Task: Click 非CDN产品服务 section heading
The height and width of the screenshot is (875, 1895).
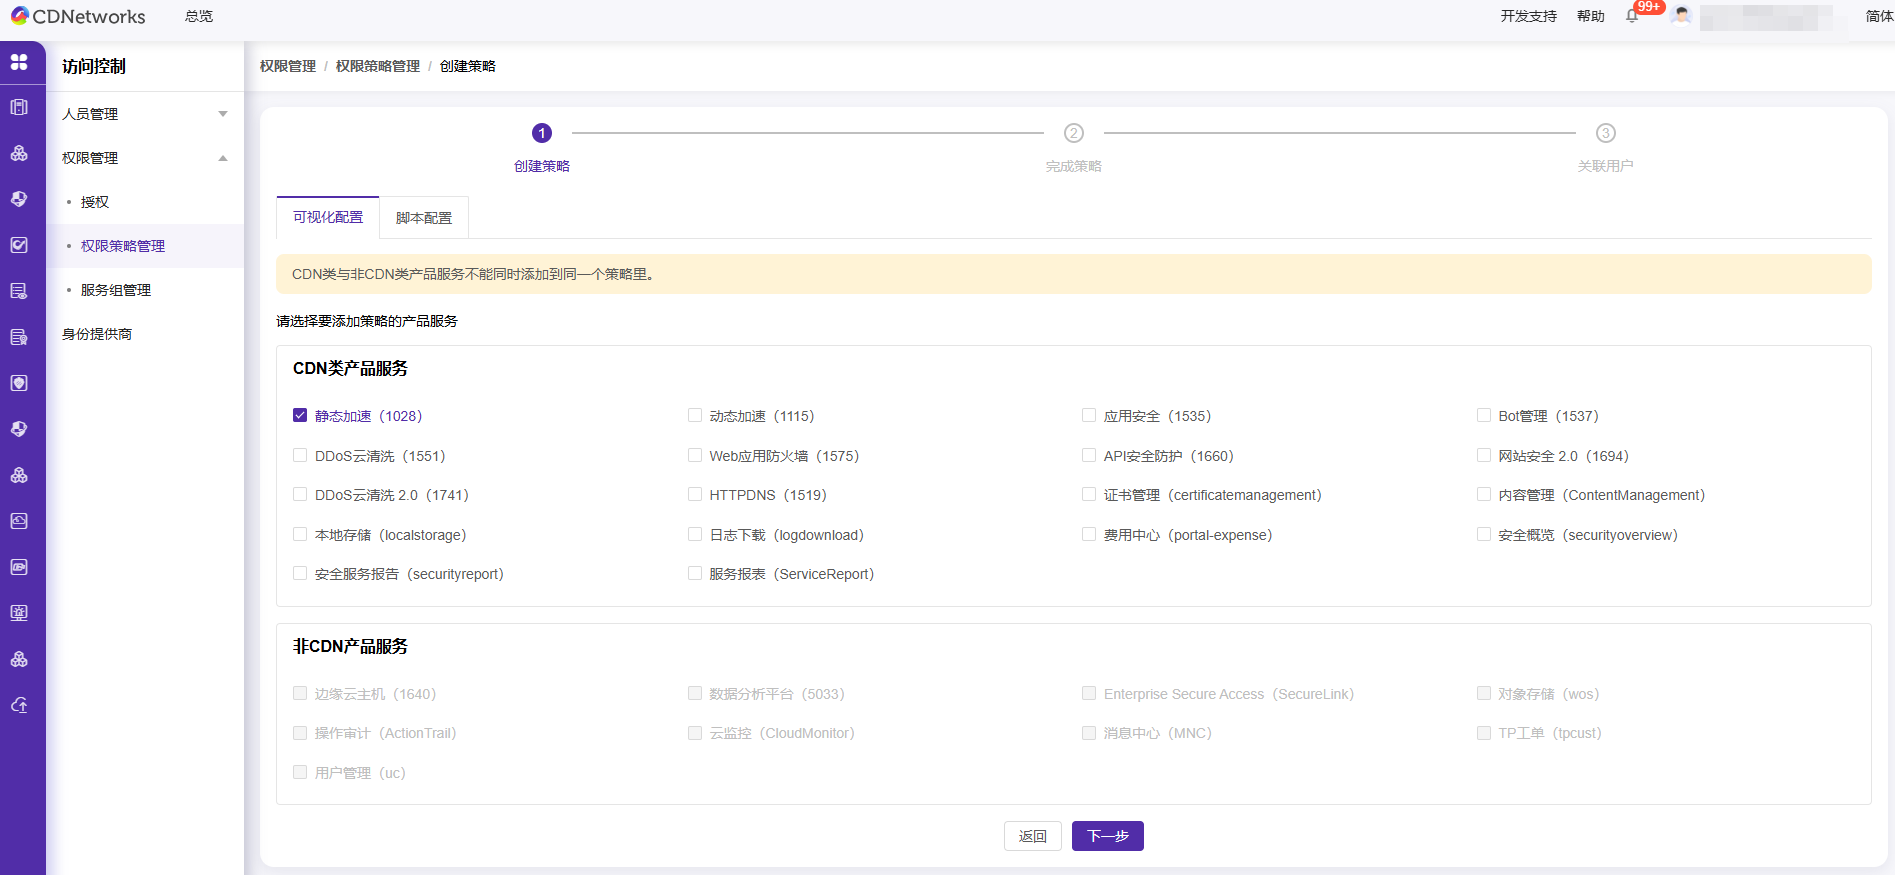Action: (350, 646)
